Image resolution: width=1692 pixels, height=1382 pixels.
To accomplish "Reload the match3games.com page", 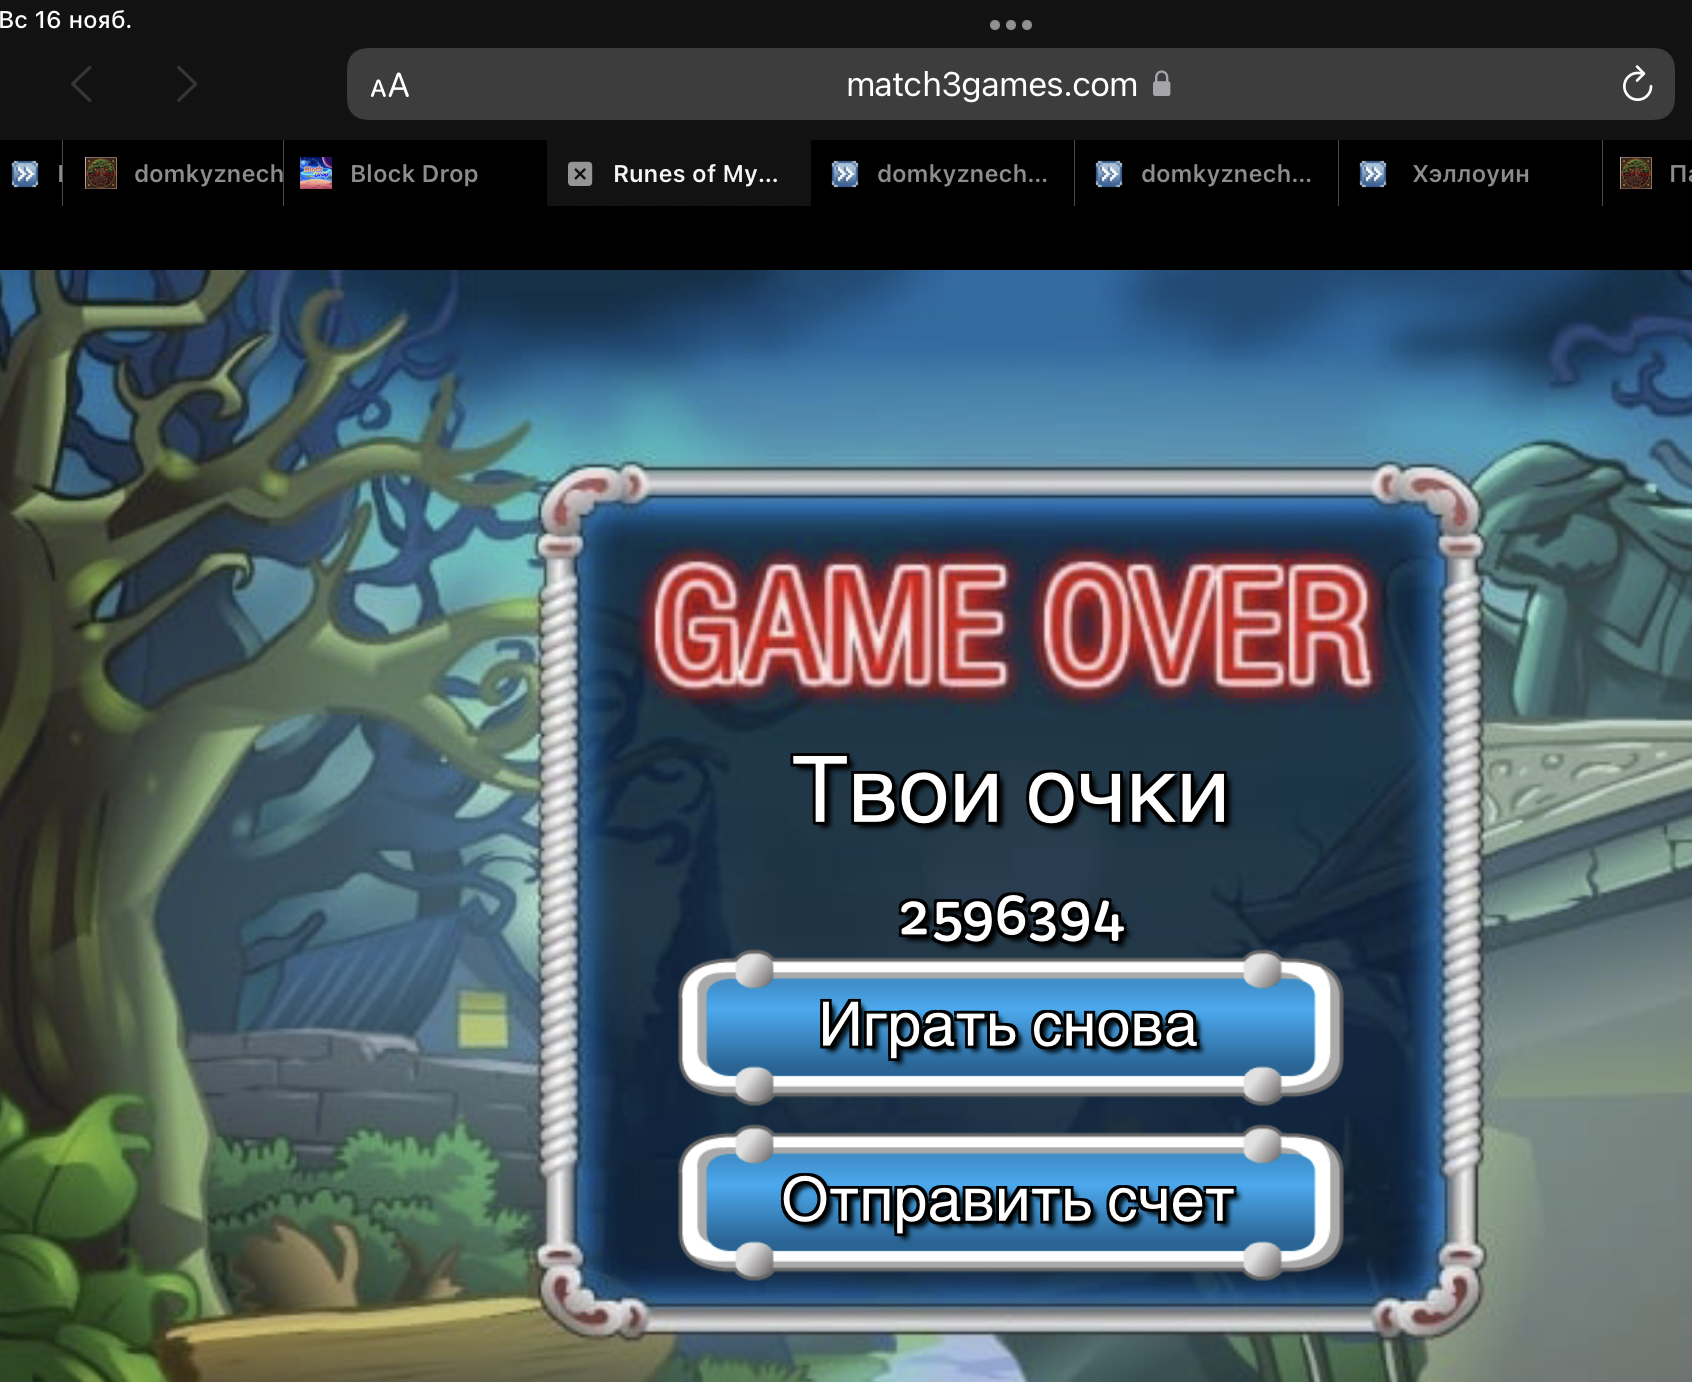I will (x=1636, y=84).
